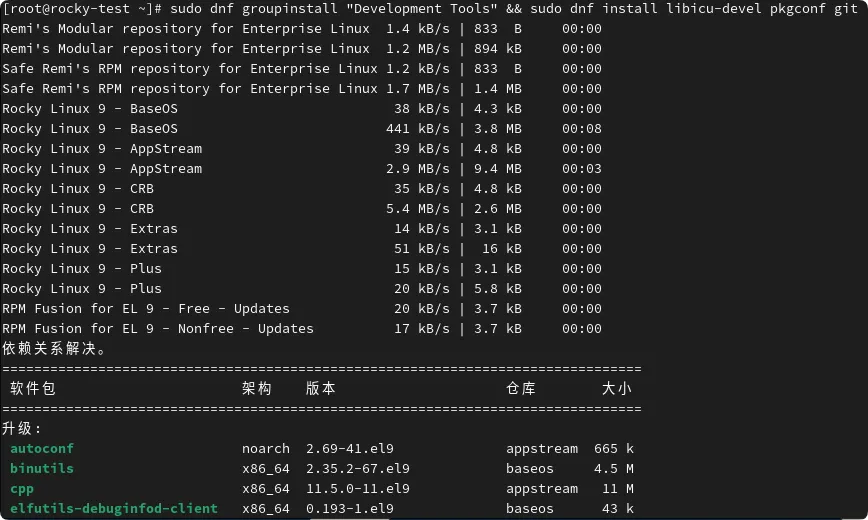Click the 依赖关系解决 status line
The height and width of the screenshot is (520, 868).
point(53,348)
